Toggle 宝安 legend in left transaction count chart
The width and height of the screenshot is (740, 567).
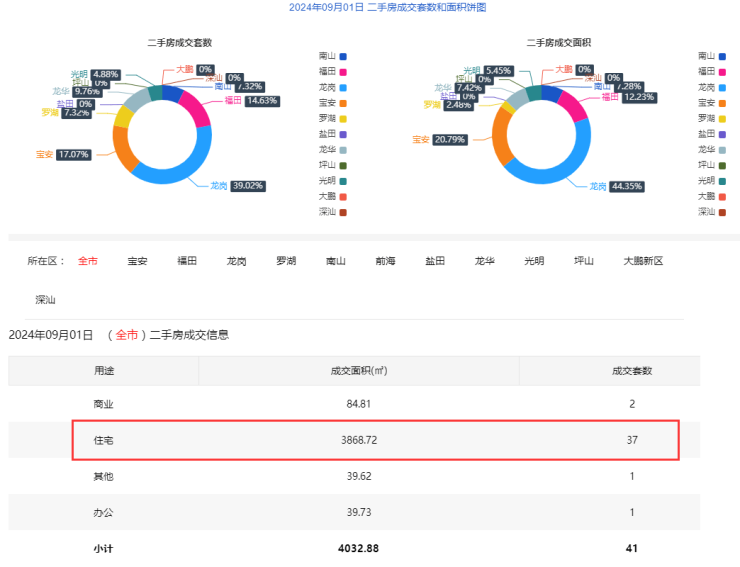click(x=334, y=103)
